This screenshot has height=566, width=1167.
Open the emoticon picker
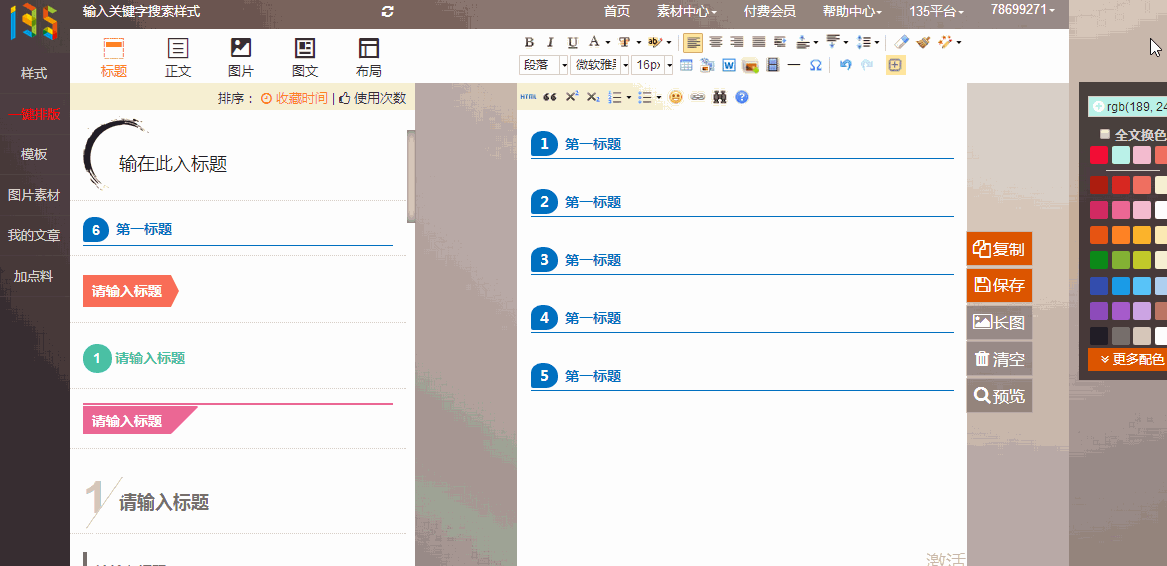coord(675,97)
